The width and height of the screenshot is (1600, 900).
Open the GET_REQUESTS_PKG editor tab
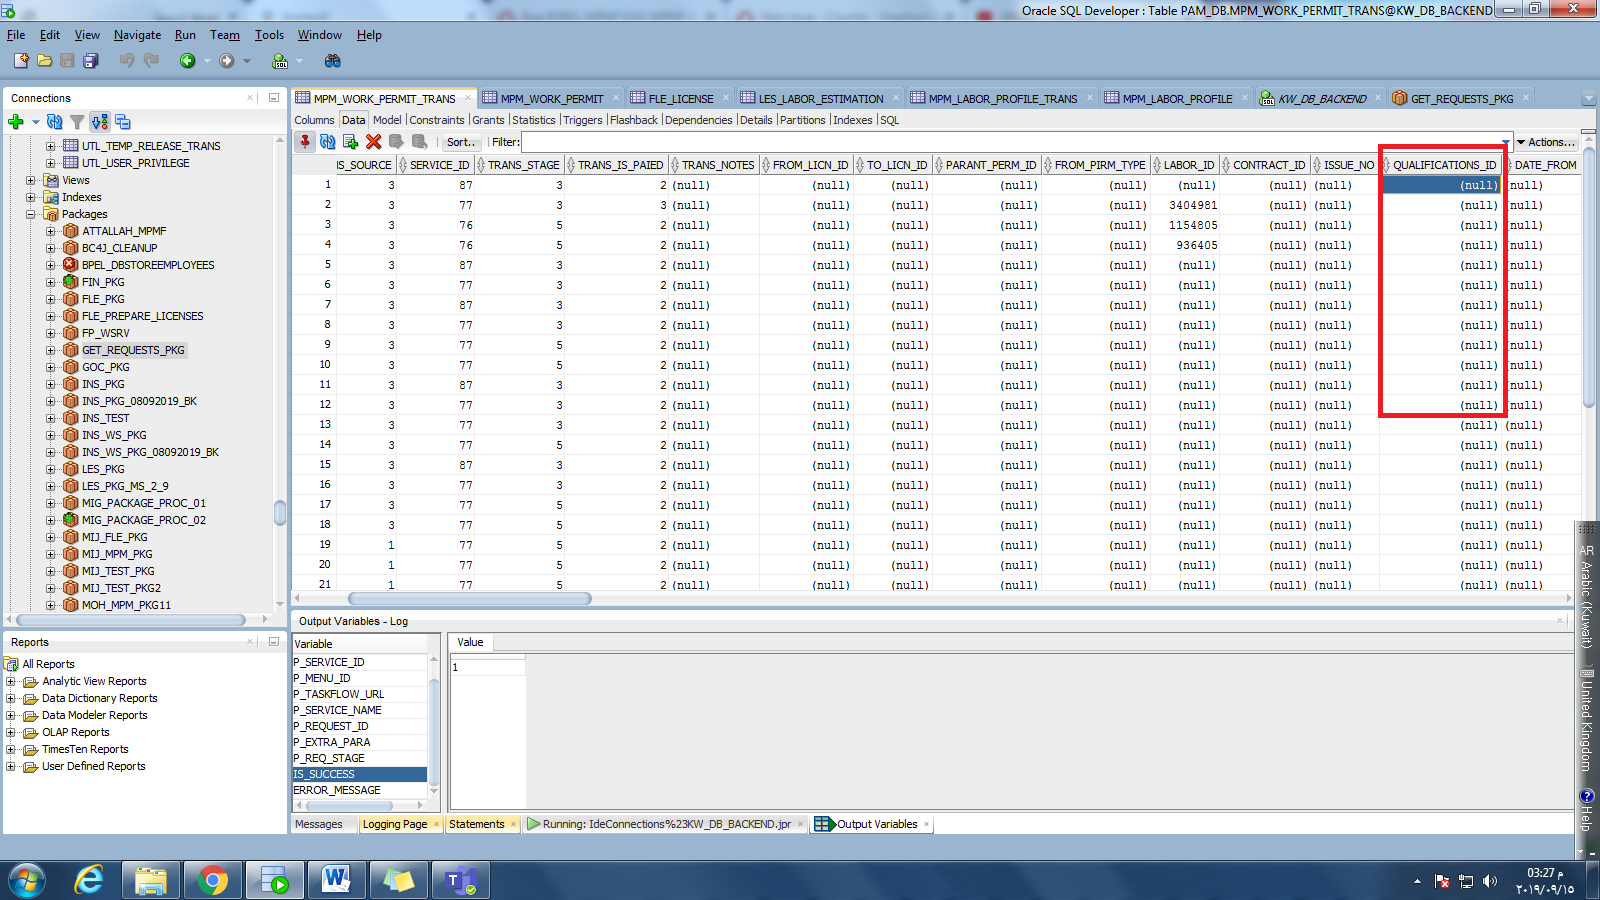(x=1461, y=99)
